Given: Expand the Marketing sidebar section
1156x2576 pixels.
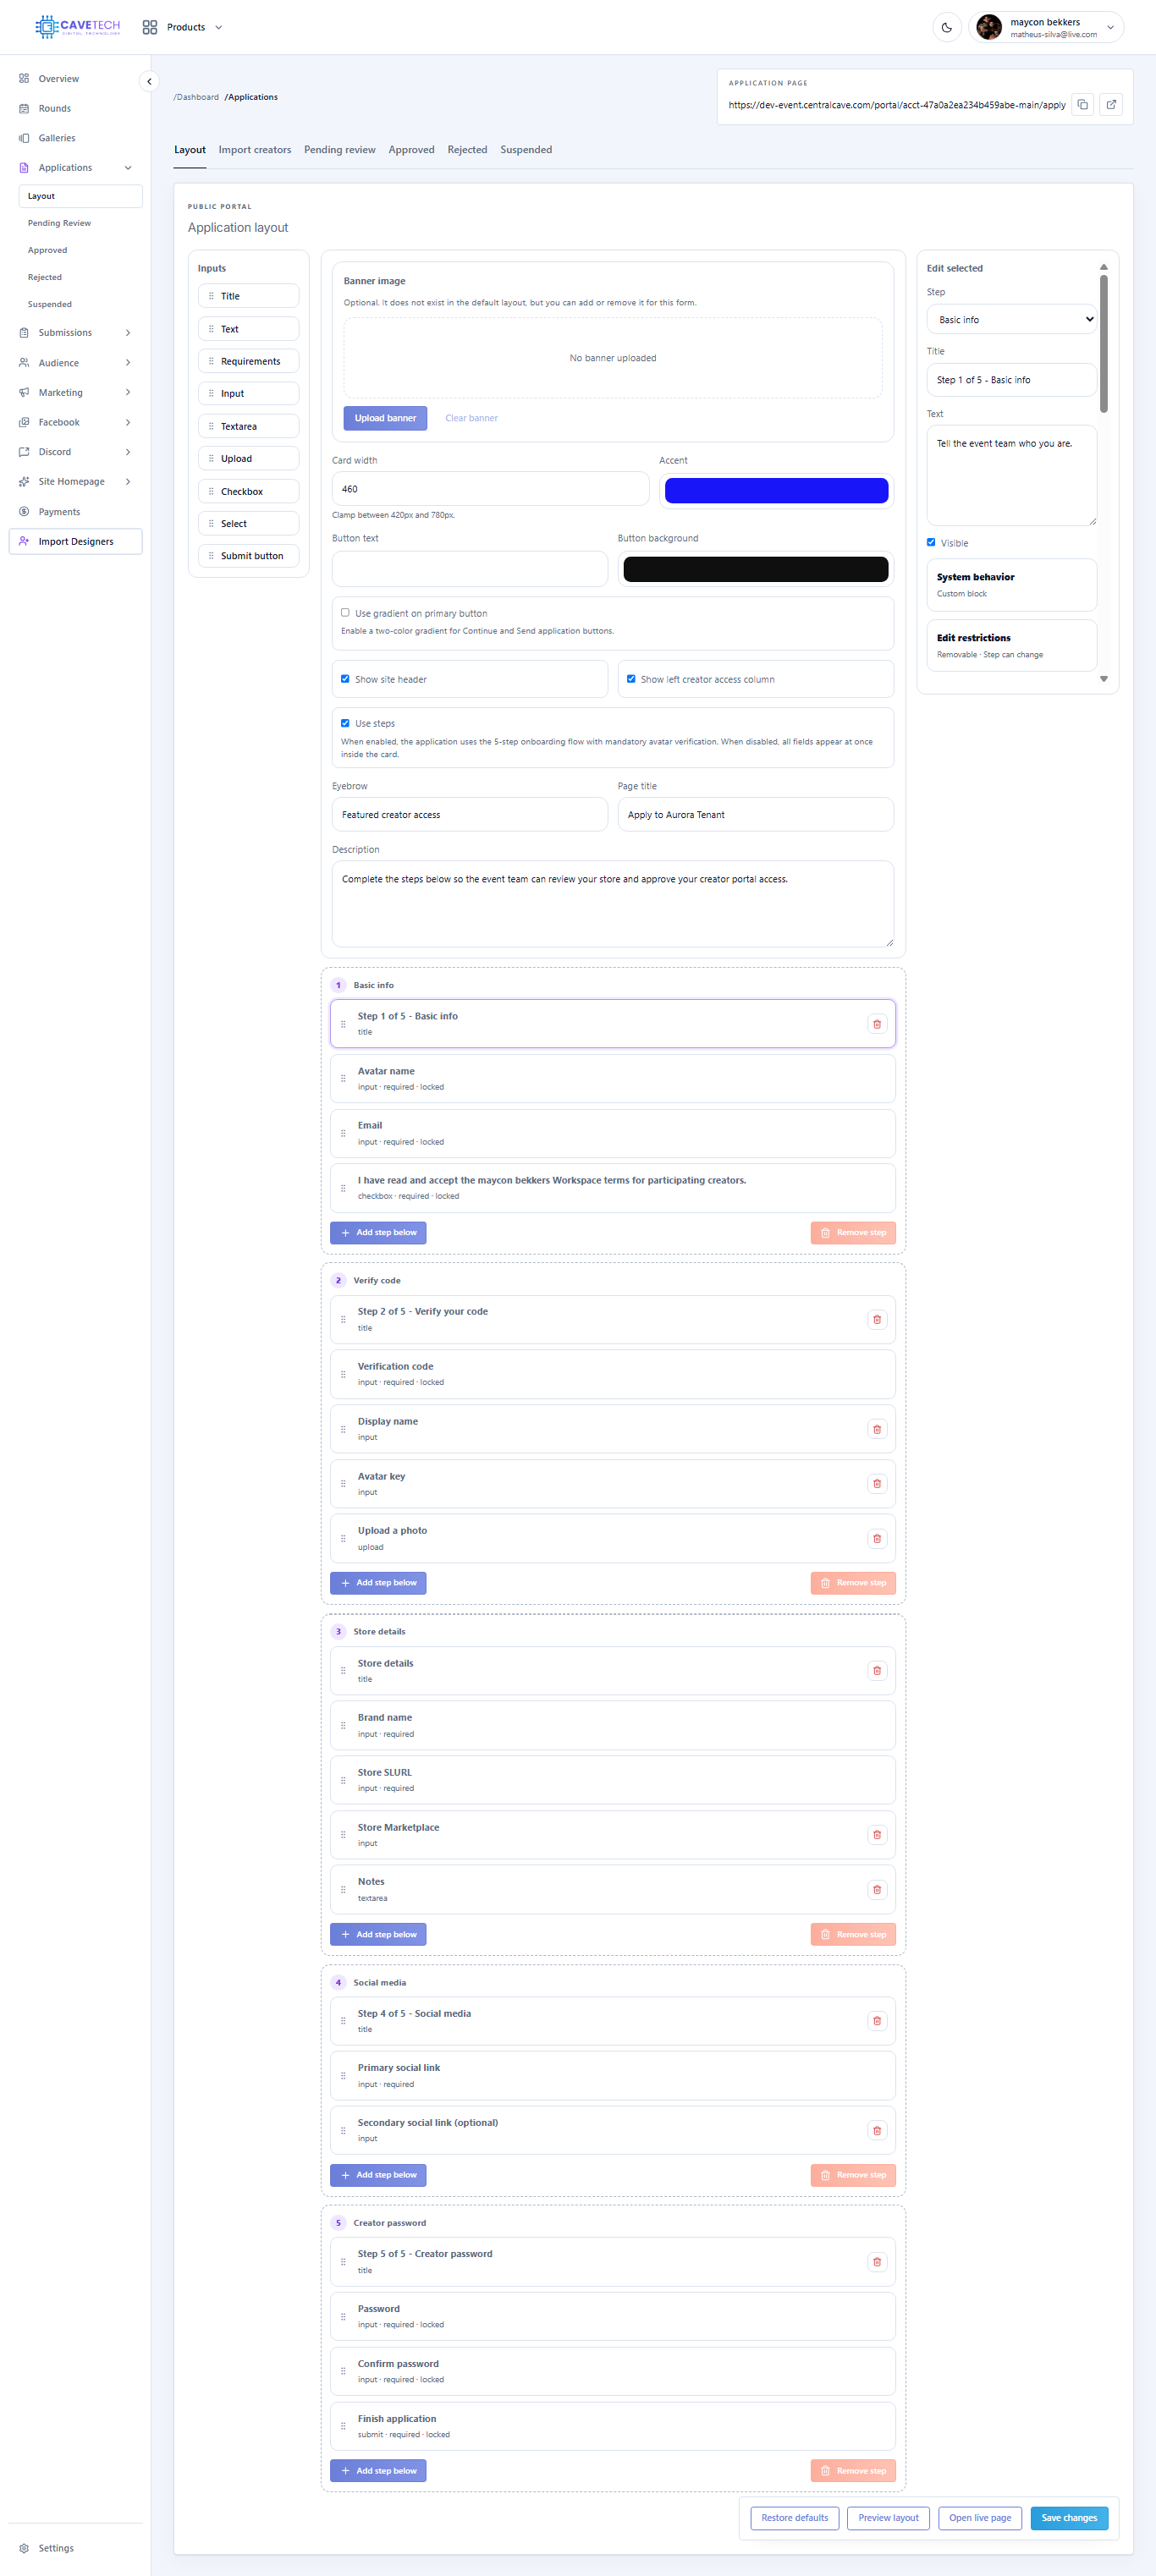Looking at the screenshot, I should [x=128, y=392].
